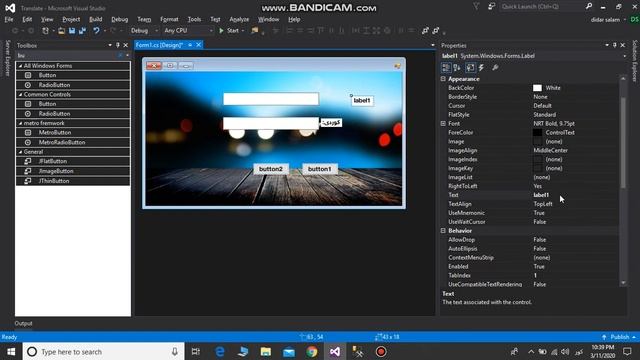640x360 pixels.
Task: Collapse the All Windows Forms toolbox group
Action: click(20, 66)
